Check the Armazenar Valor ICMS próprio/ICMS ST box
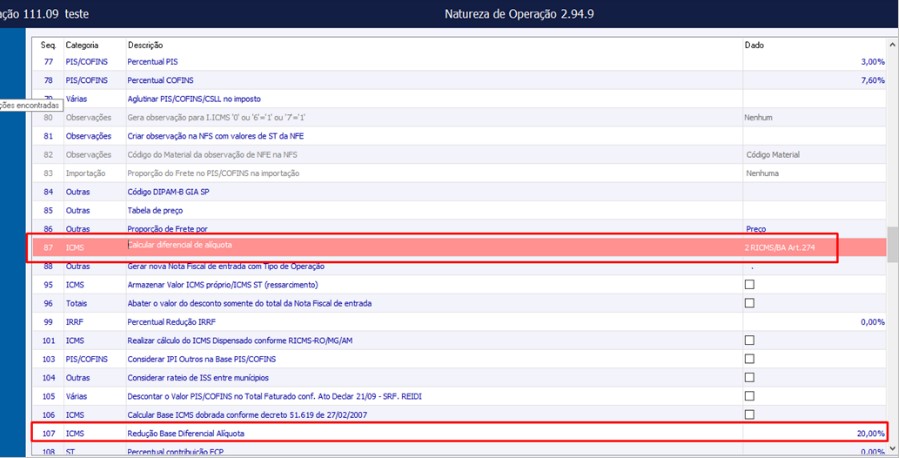Image resolution: width=899 pixels, height=458 pixels. [x=749, y=284]
